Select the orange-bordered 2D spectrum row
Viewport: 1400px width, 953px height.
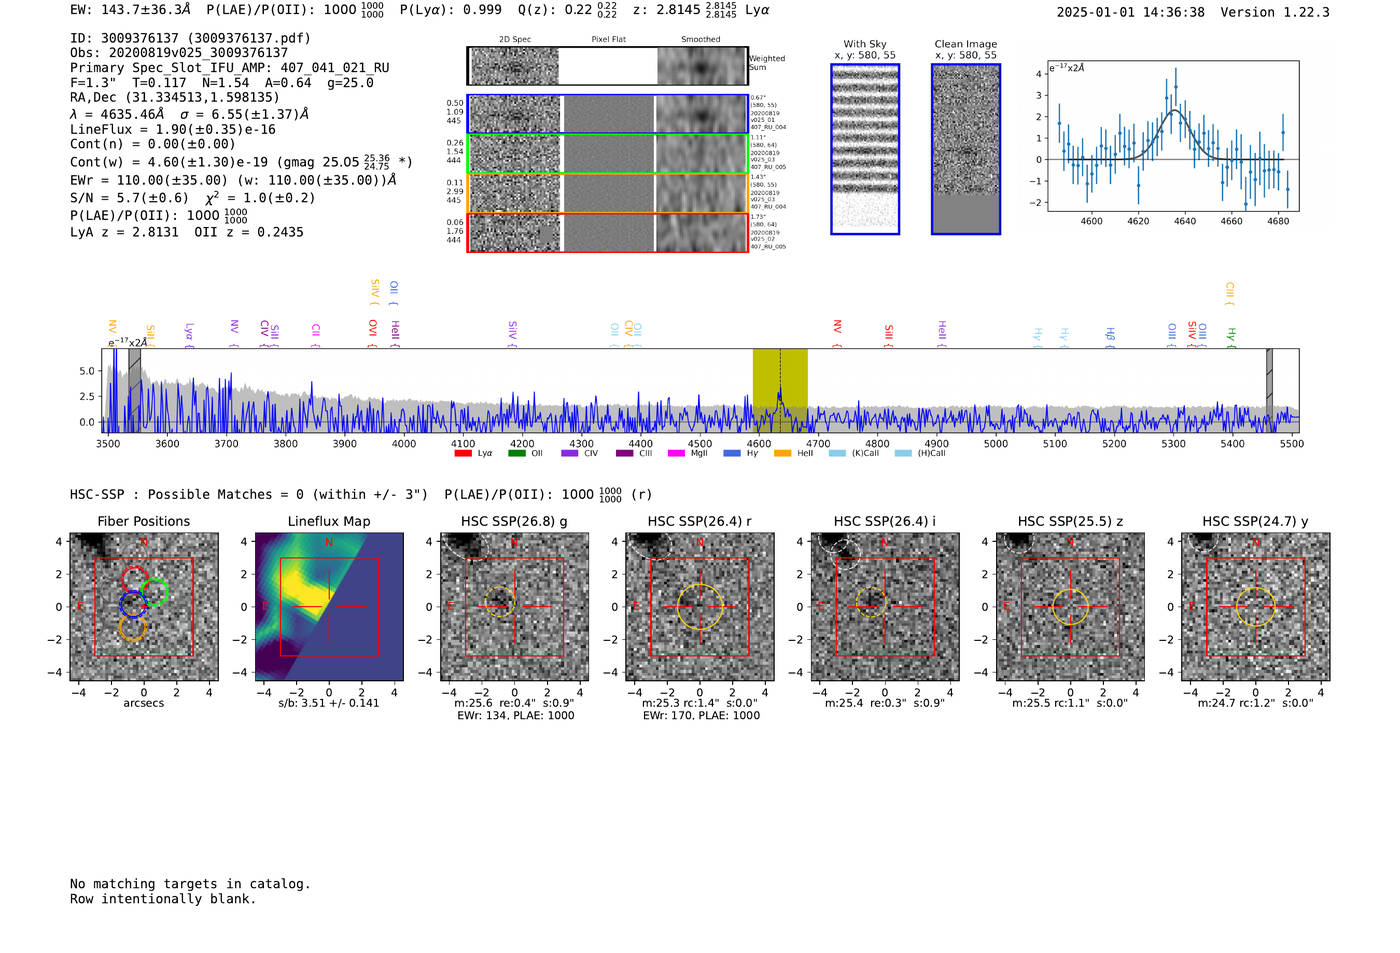click(x=607, y=193)
